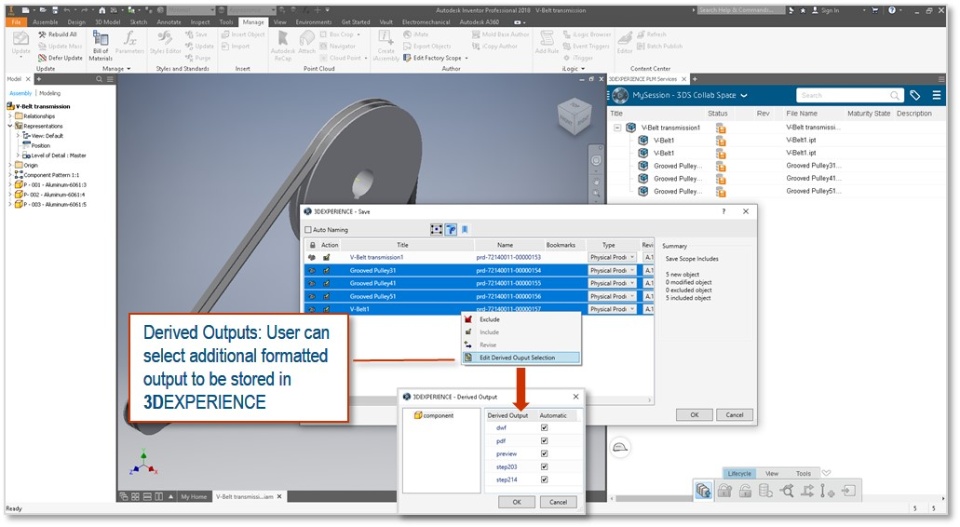Click the Add Rule iLogic icon
This screenshot has height=527, width=960.
pyautogui.click(x=547, y=39)
